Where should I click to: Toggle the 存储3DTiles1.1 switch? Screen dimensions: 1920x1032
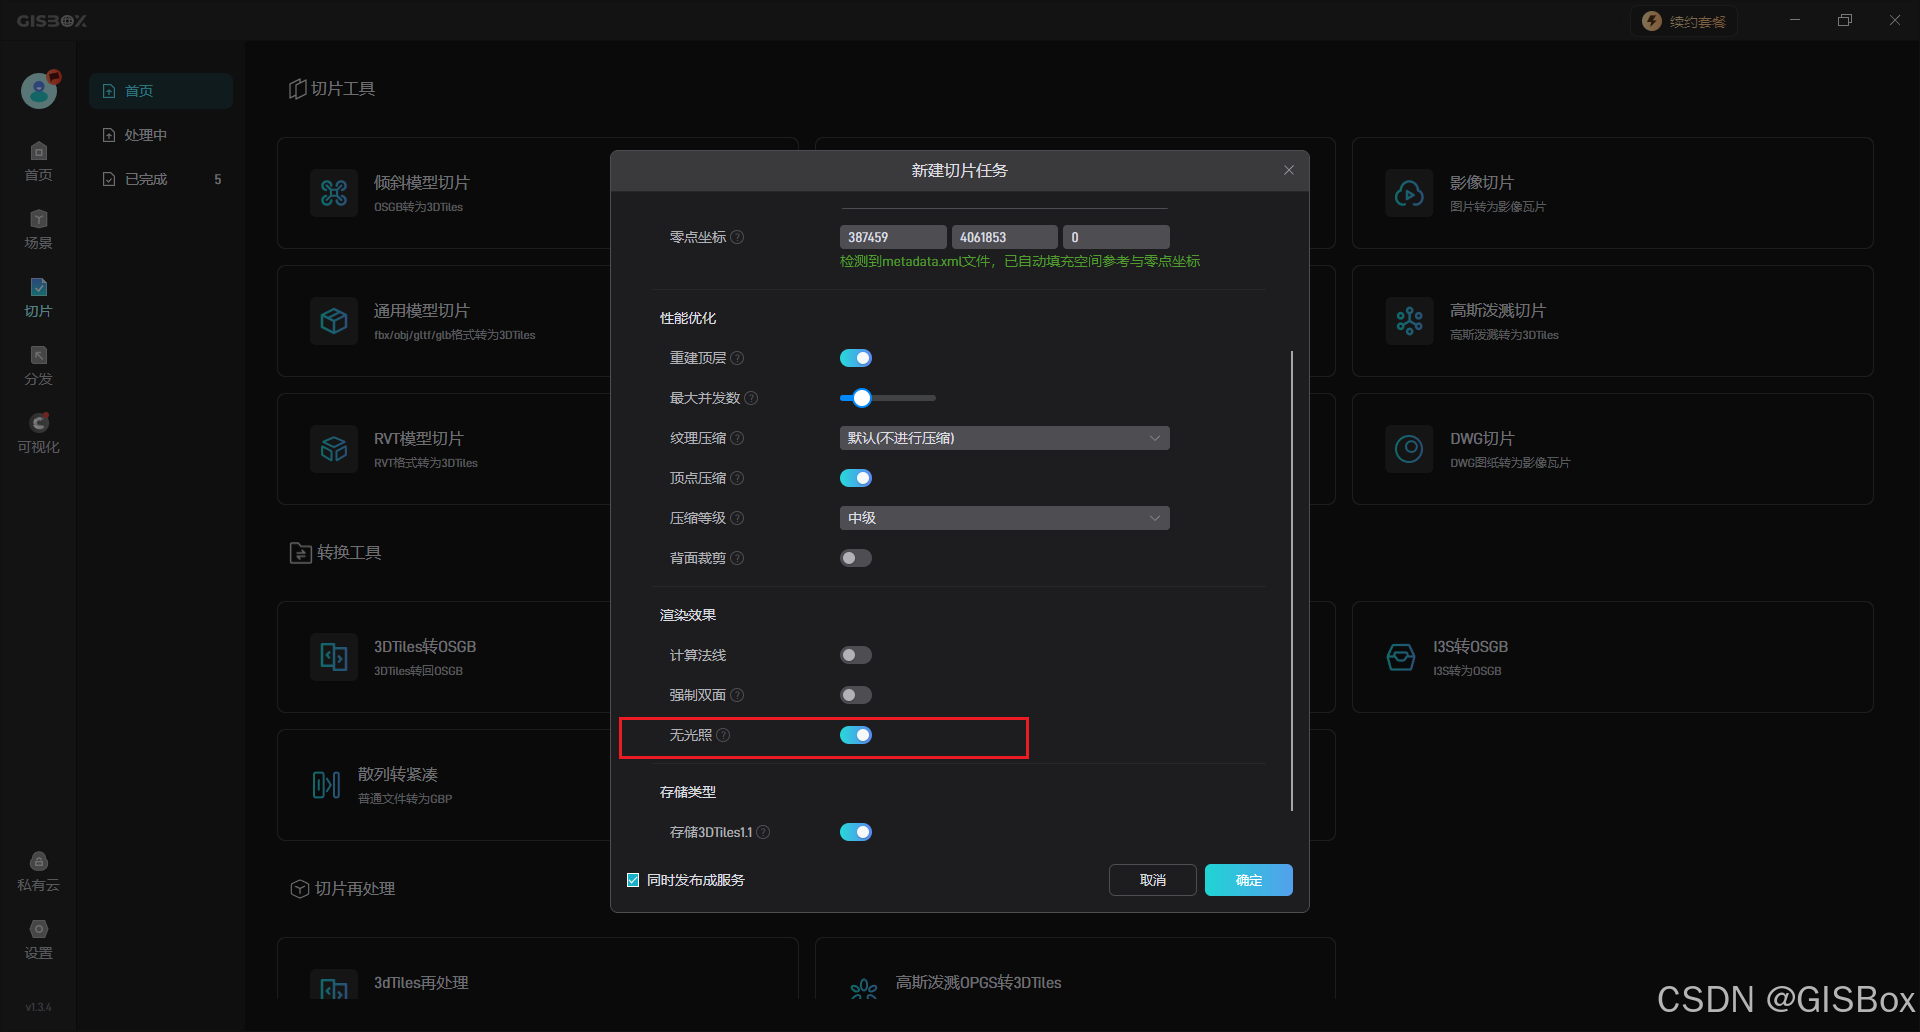pos(856,832)
